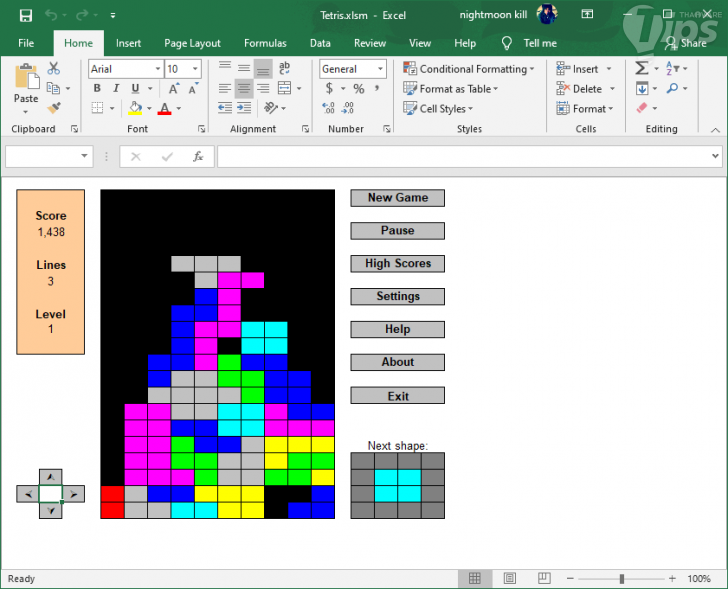Switch to the Data tab
Viewport: 728px width, 589px height.
click(320, 43)
